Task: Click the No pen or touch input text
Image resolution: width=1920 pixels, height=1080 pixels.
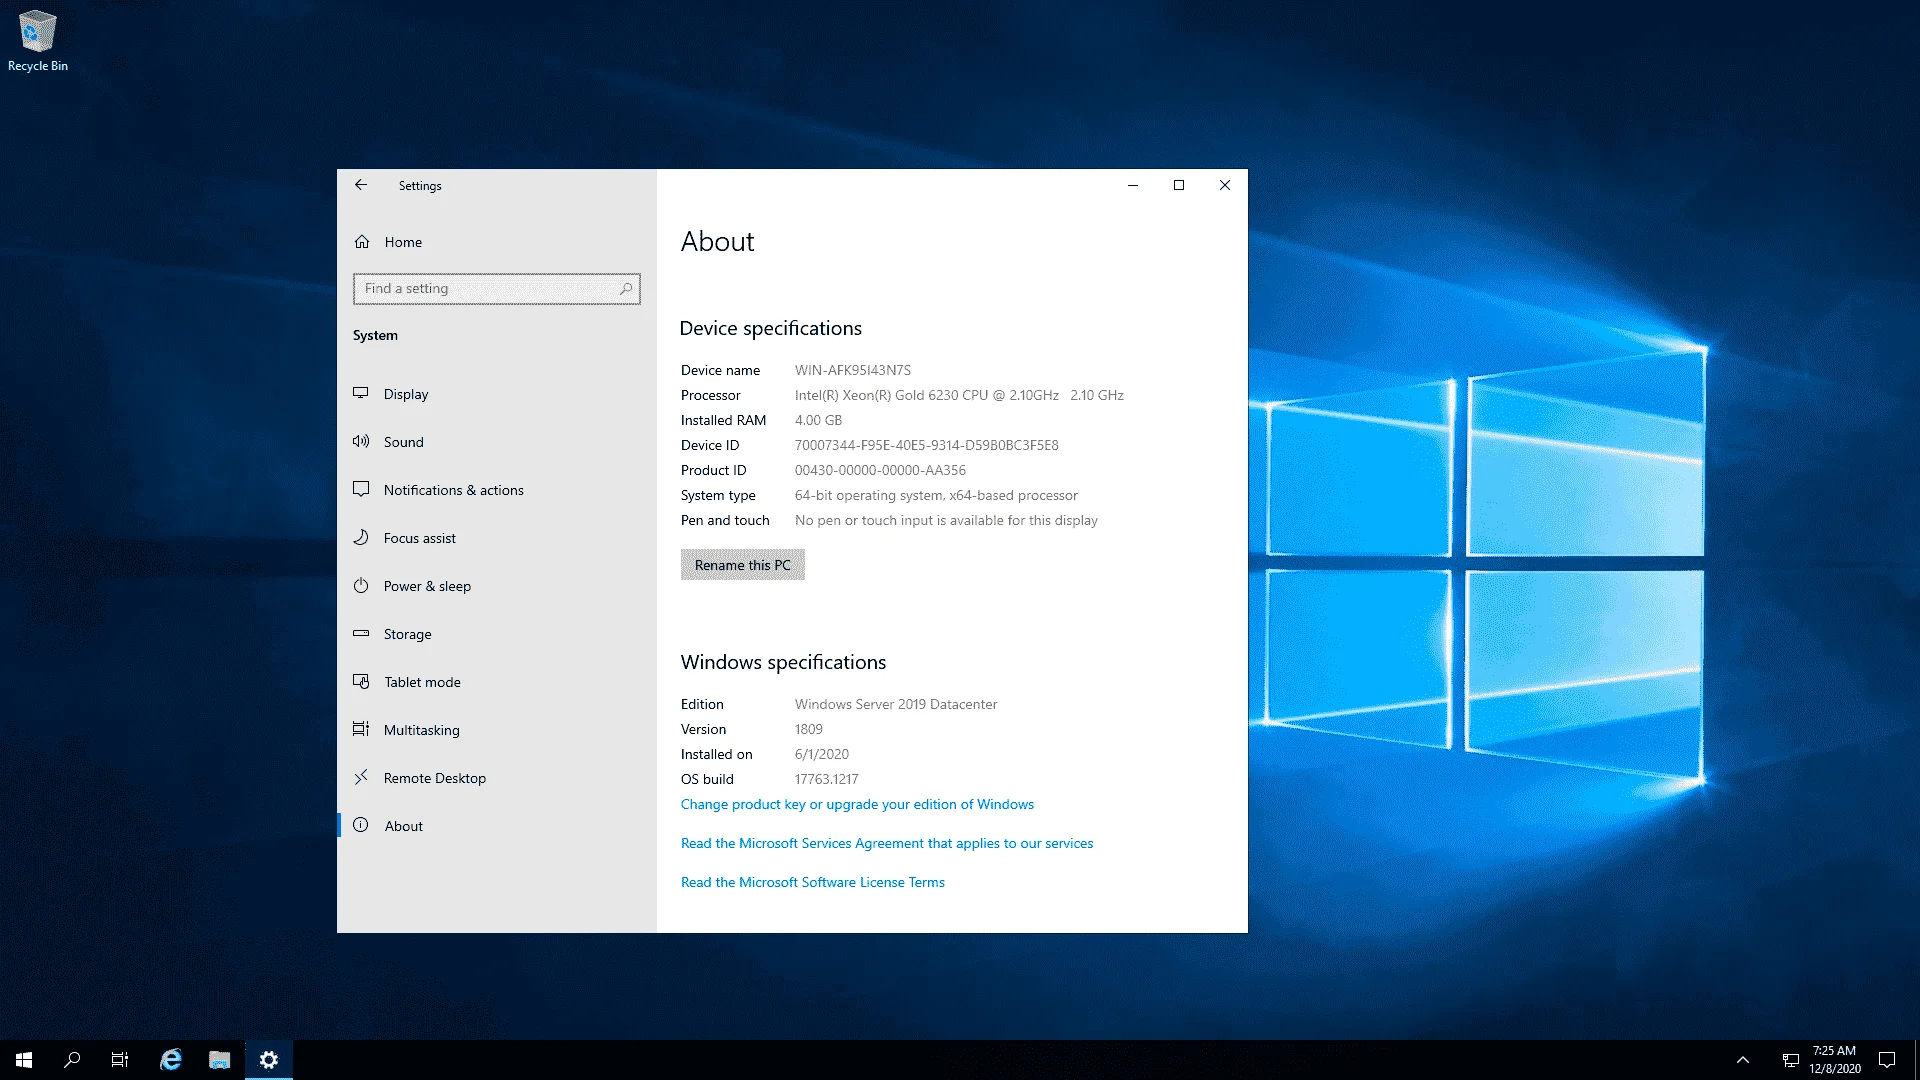Action: tap(946, 520)
